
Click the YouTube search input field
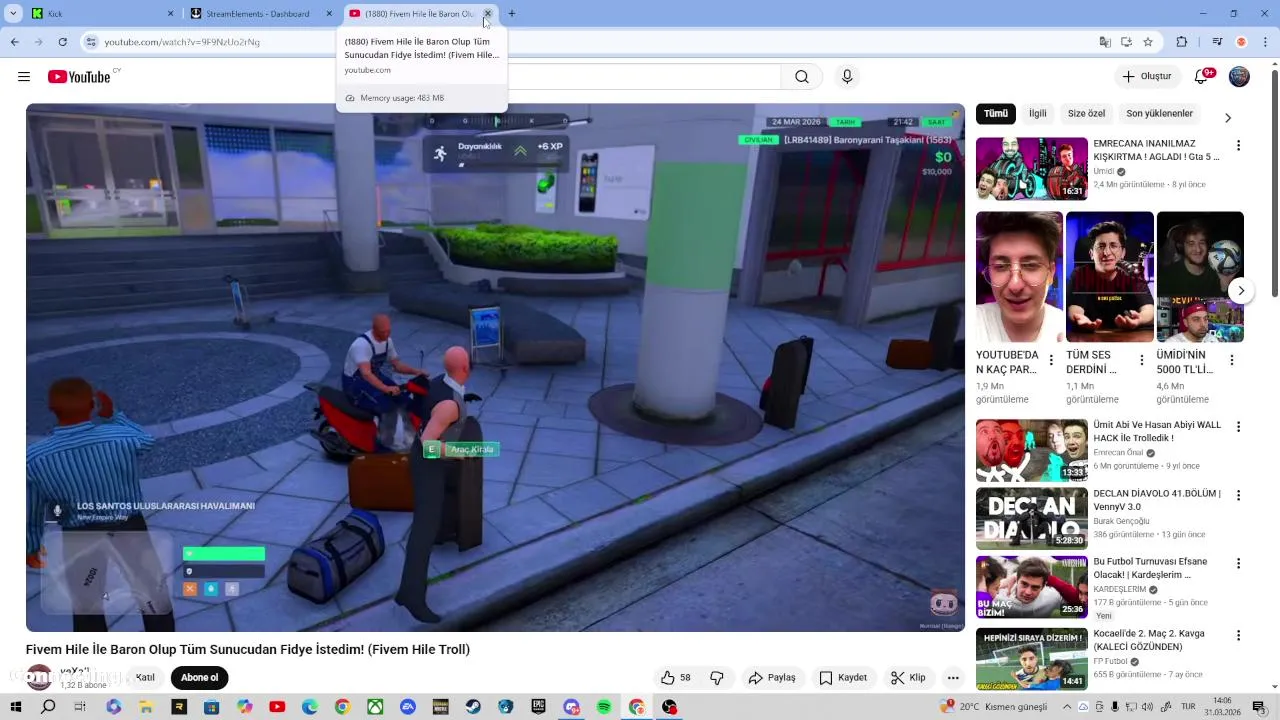tap(644, 77)
